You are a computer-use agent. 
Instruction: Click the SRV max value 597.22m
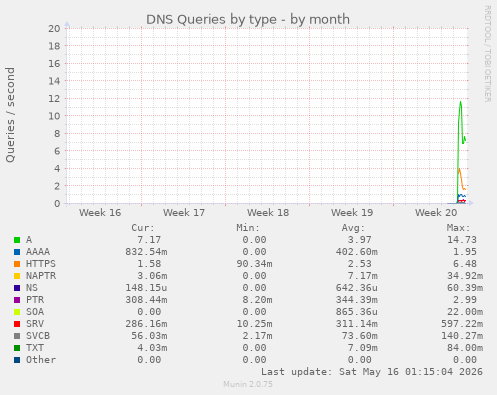(462, 324)
